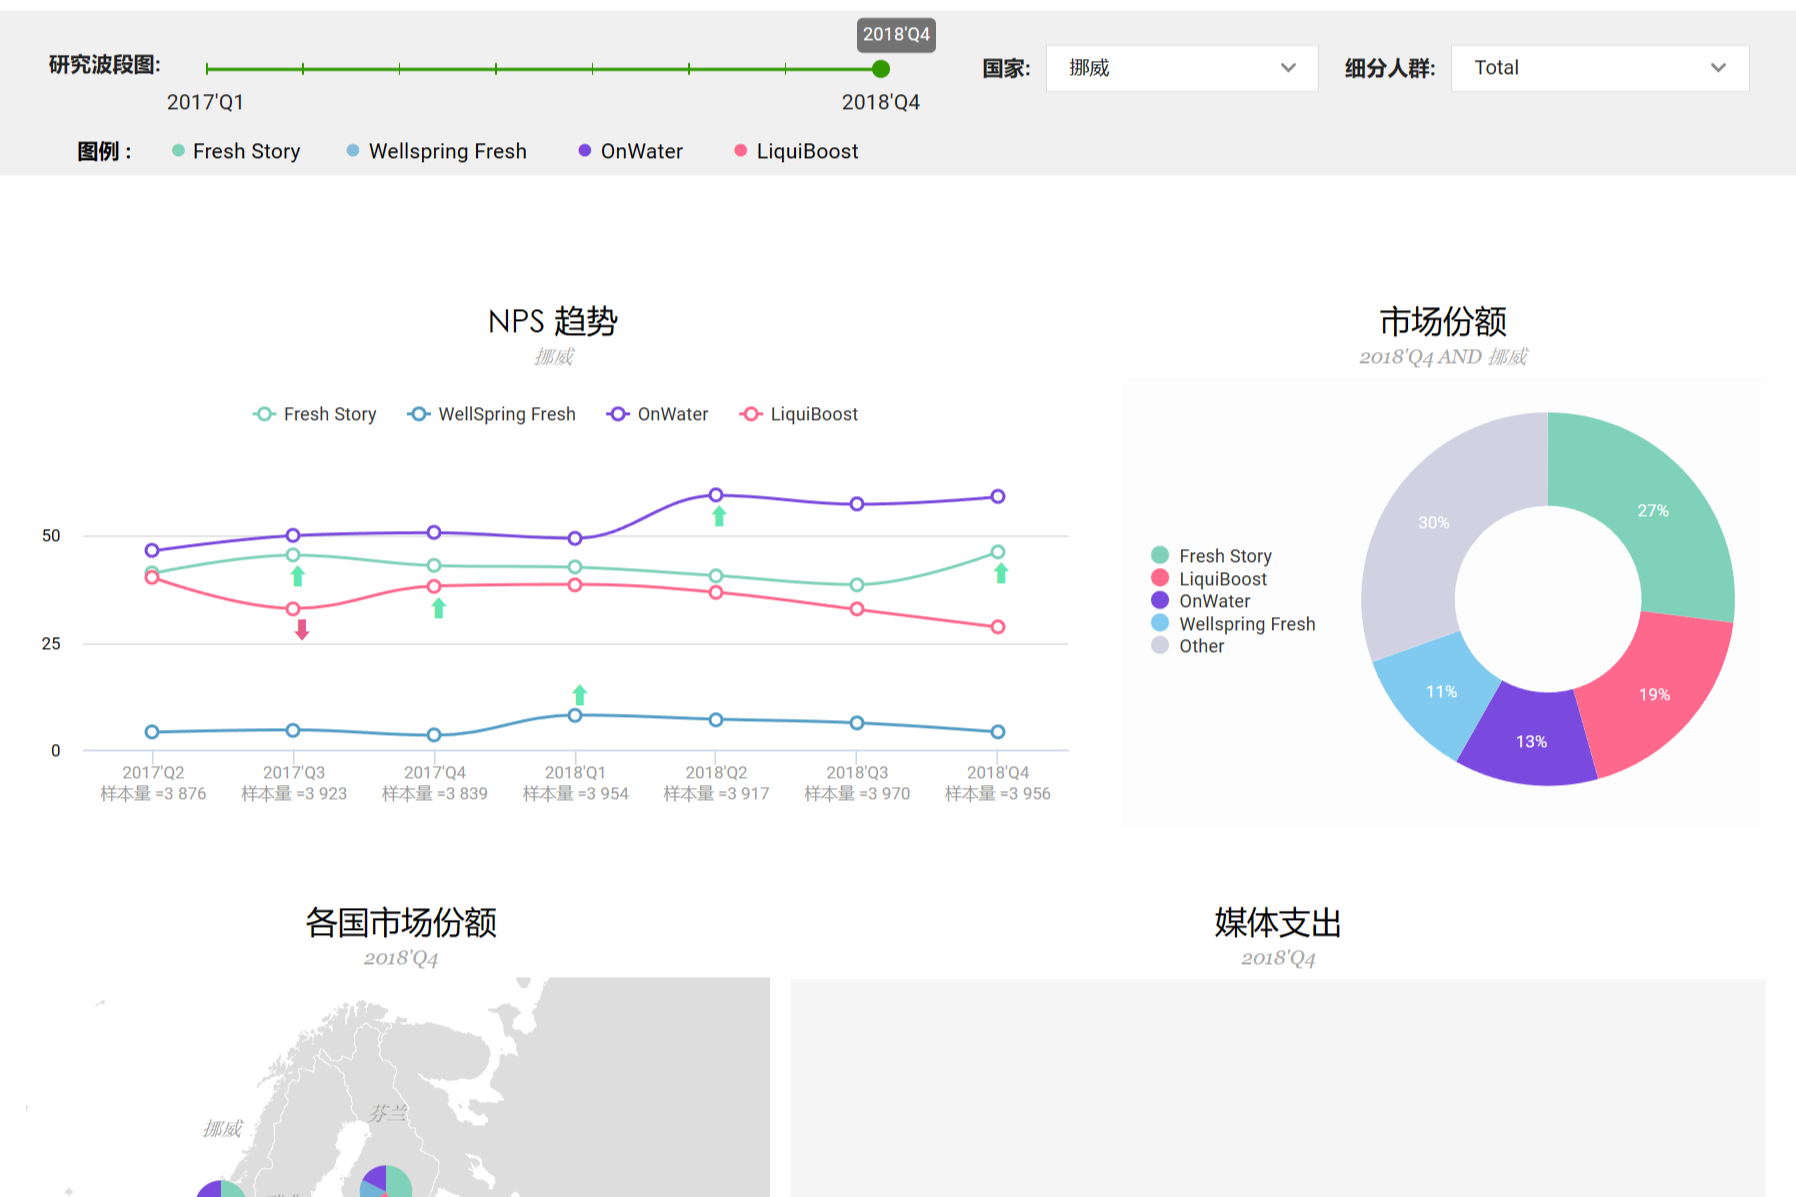This screenshot has height=1197, width=1796.
Task: Click the green up arrow above Wellspring 2018'Q1
Action: click(x=579, y=694)
